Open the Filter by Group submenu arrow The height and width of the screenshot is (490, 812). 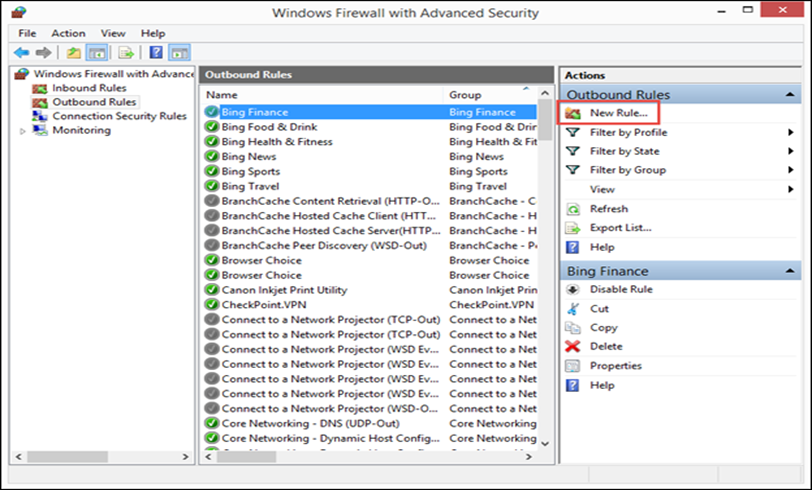791,169
